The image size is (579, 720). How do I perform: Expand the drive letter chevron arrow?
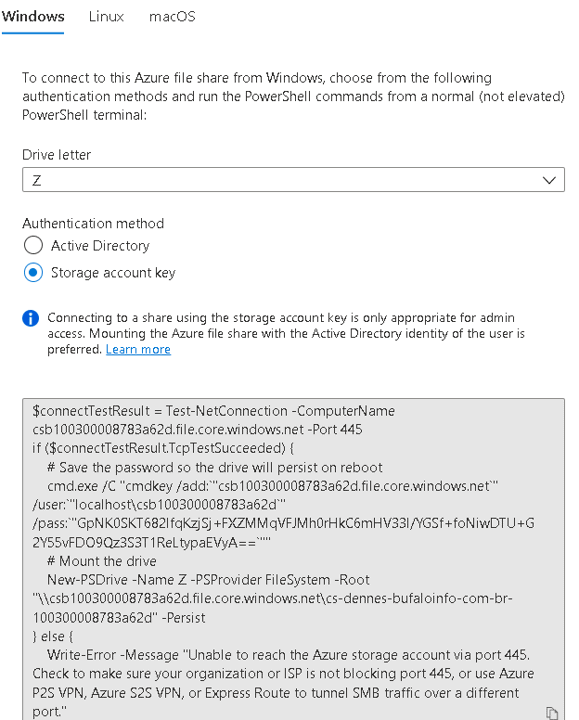click(549, 180)
